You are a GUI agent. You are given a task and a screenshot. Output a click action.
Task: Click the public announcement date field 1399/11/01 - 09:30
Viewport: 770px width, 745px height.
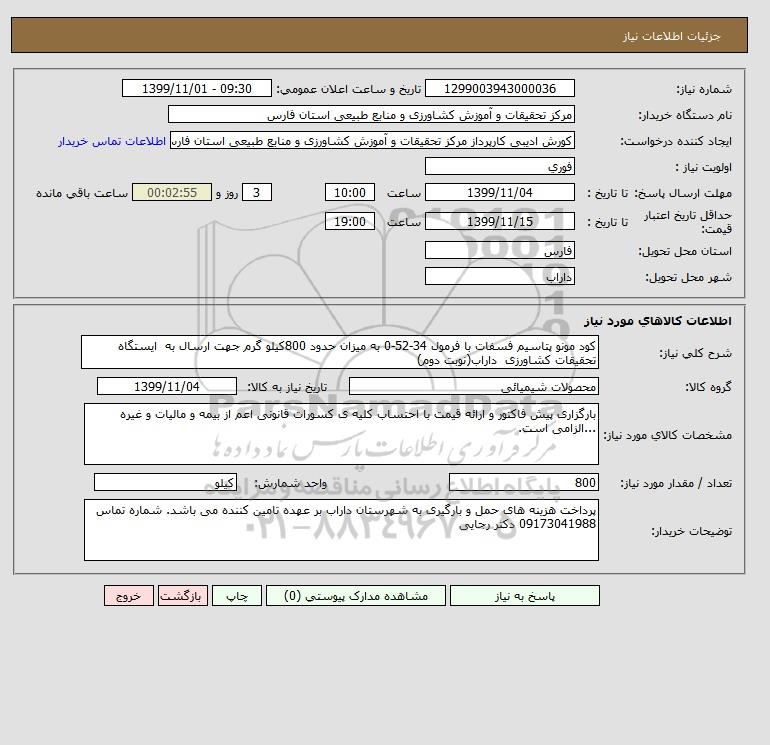click(x=196, y=88)
